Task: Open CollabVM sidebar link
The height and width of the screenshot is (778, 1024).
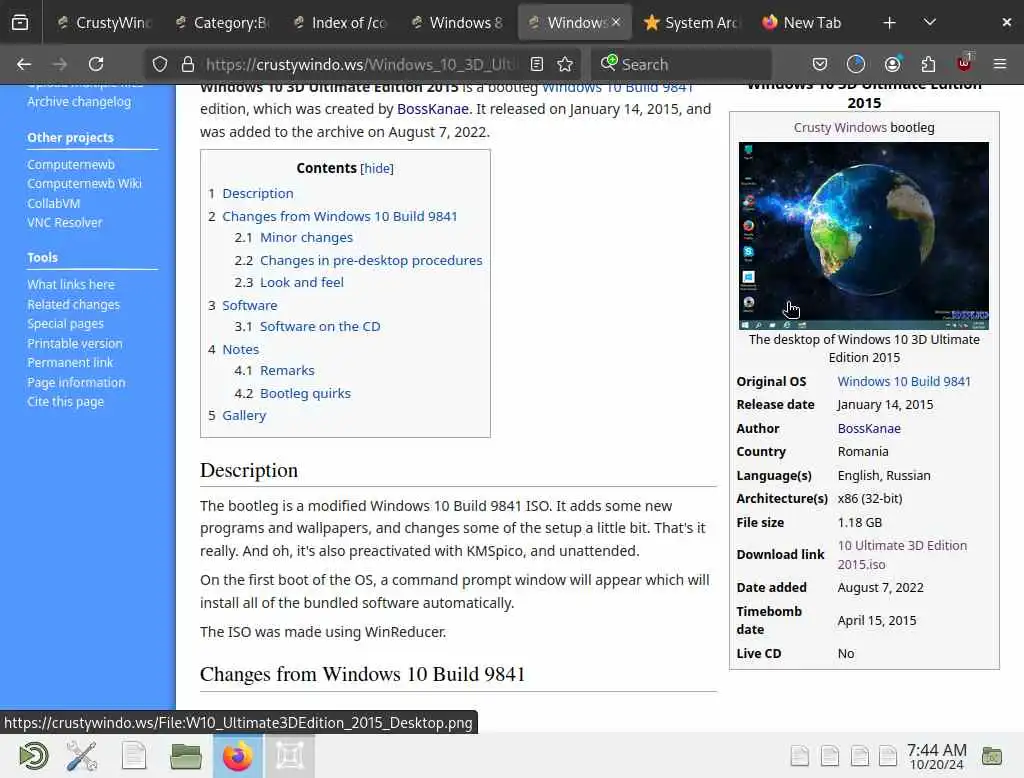Action: click(x=54, y=203)
